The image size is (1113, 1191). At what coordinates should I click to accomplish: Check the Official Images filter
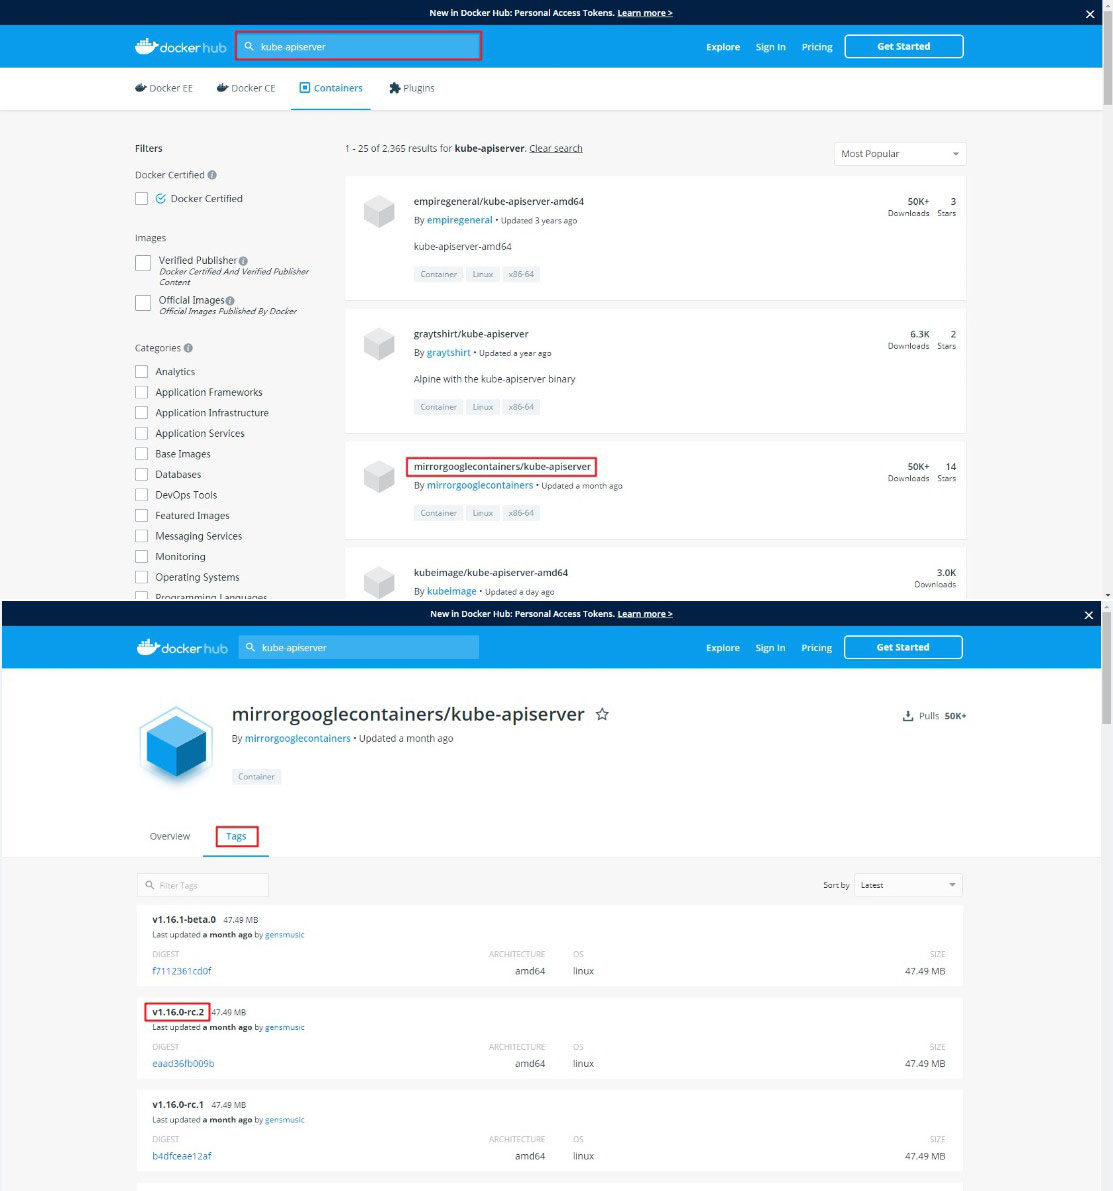point(143,302)
